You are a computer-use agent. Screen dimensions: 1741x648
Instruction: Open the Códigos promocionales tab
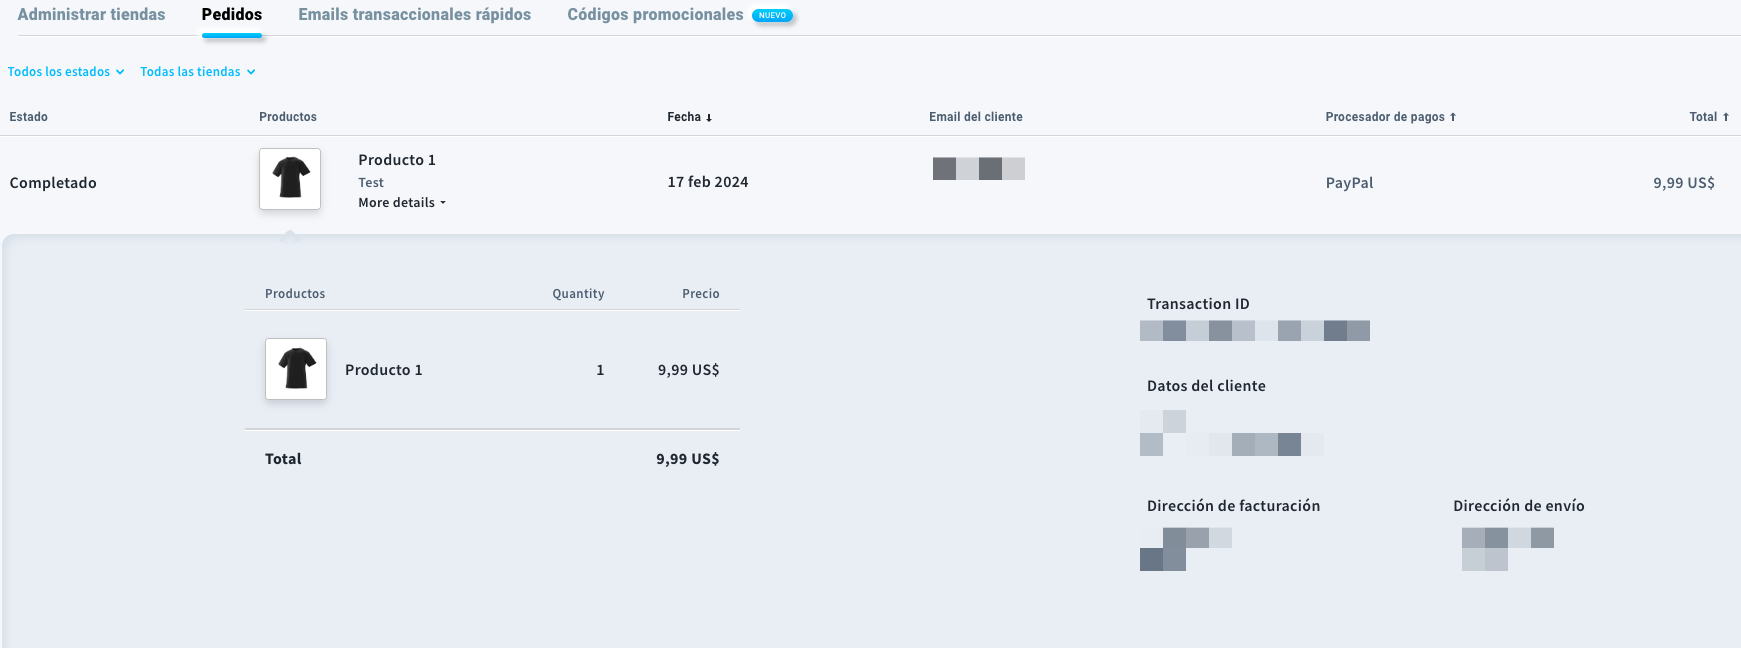[x=655, y=15]
